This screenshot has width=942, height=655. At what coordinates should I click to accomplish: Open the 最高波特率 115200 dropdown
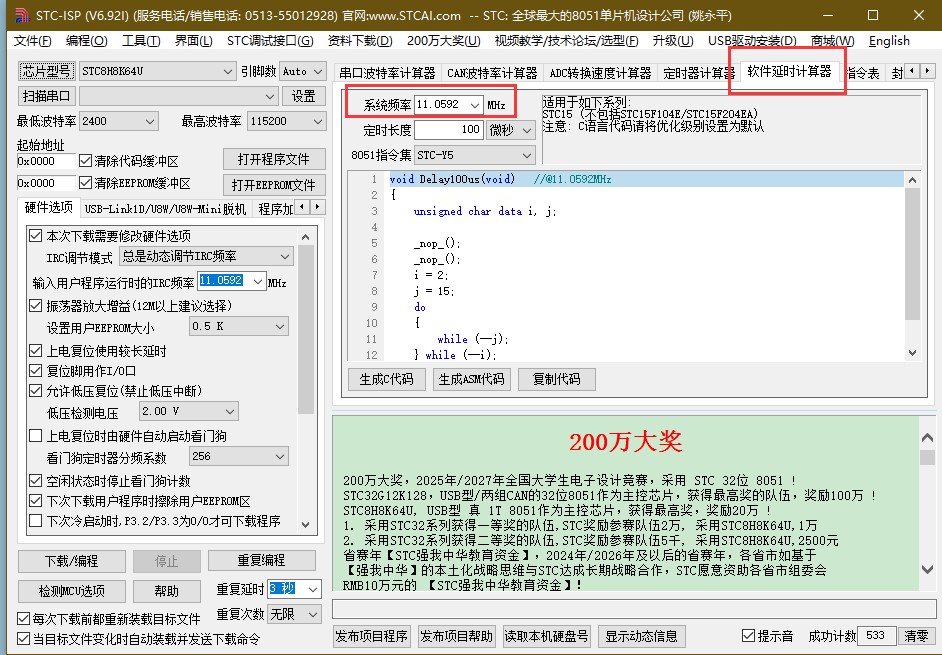tap(317, 121)
